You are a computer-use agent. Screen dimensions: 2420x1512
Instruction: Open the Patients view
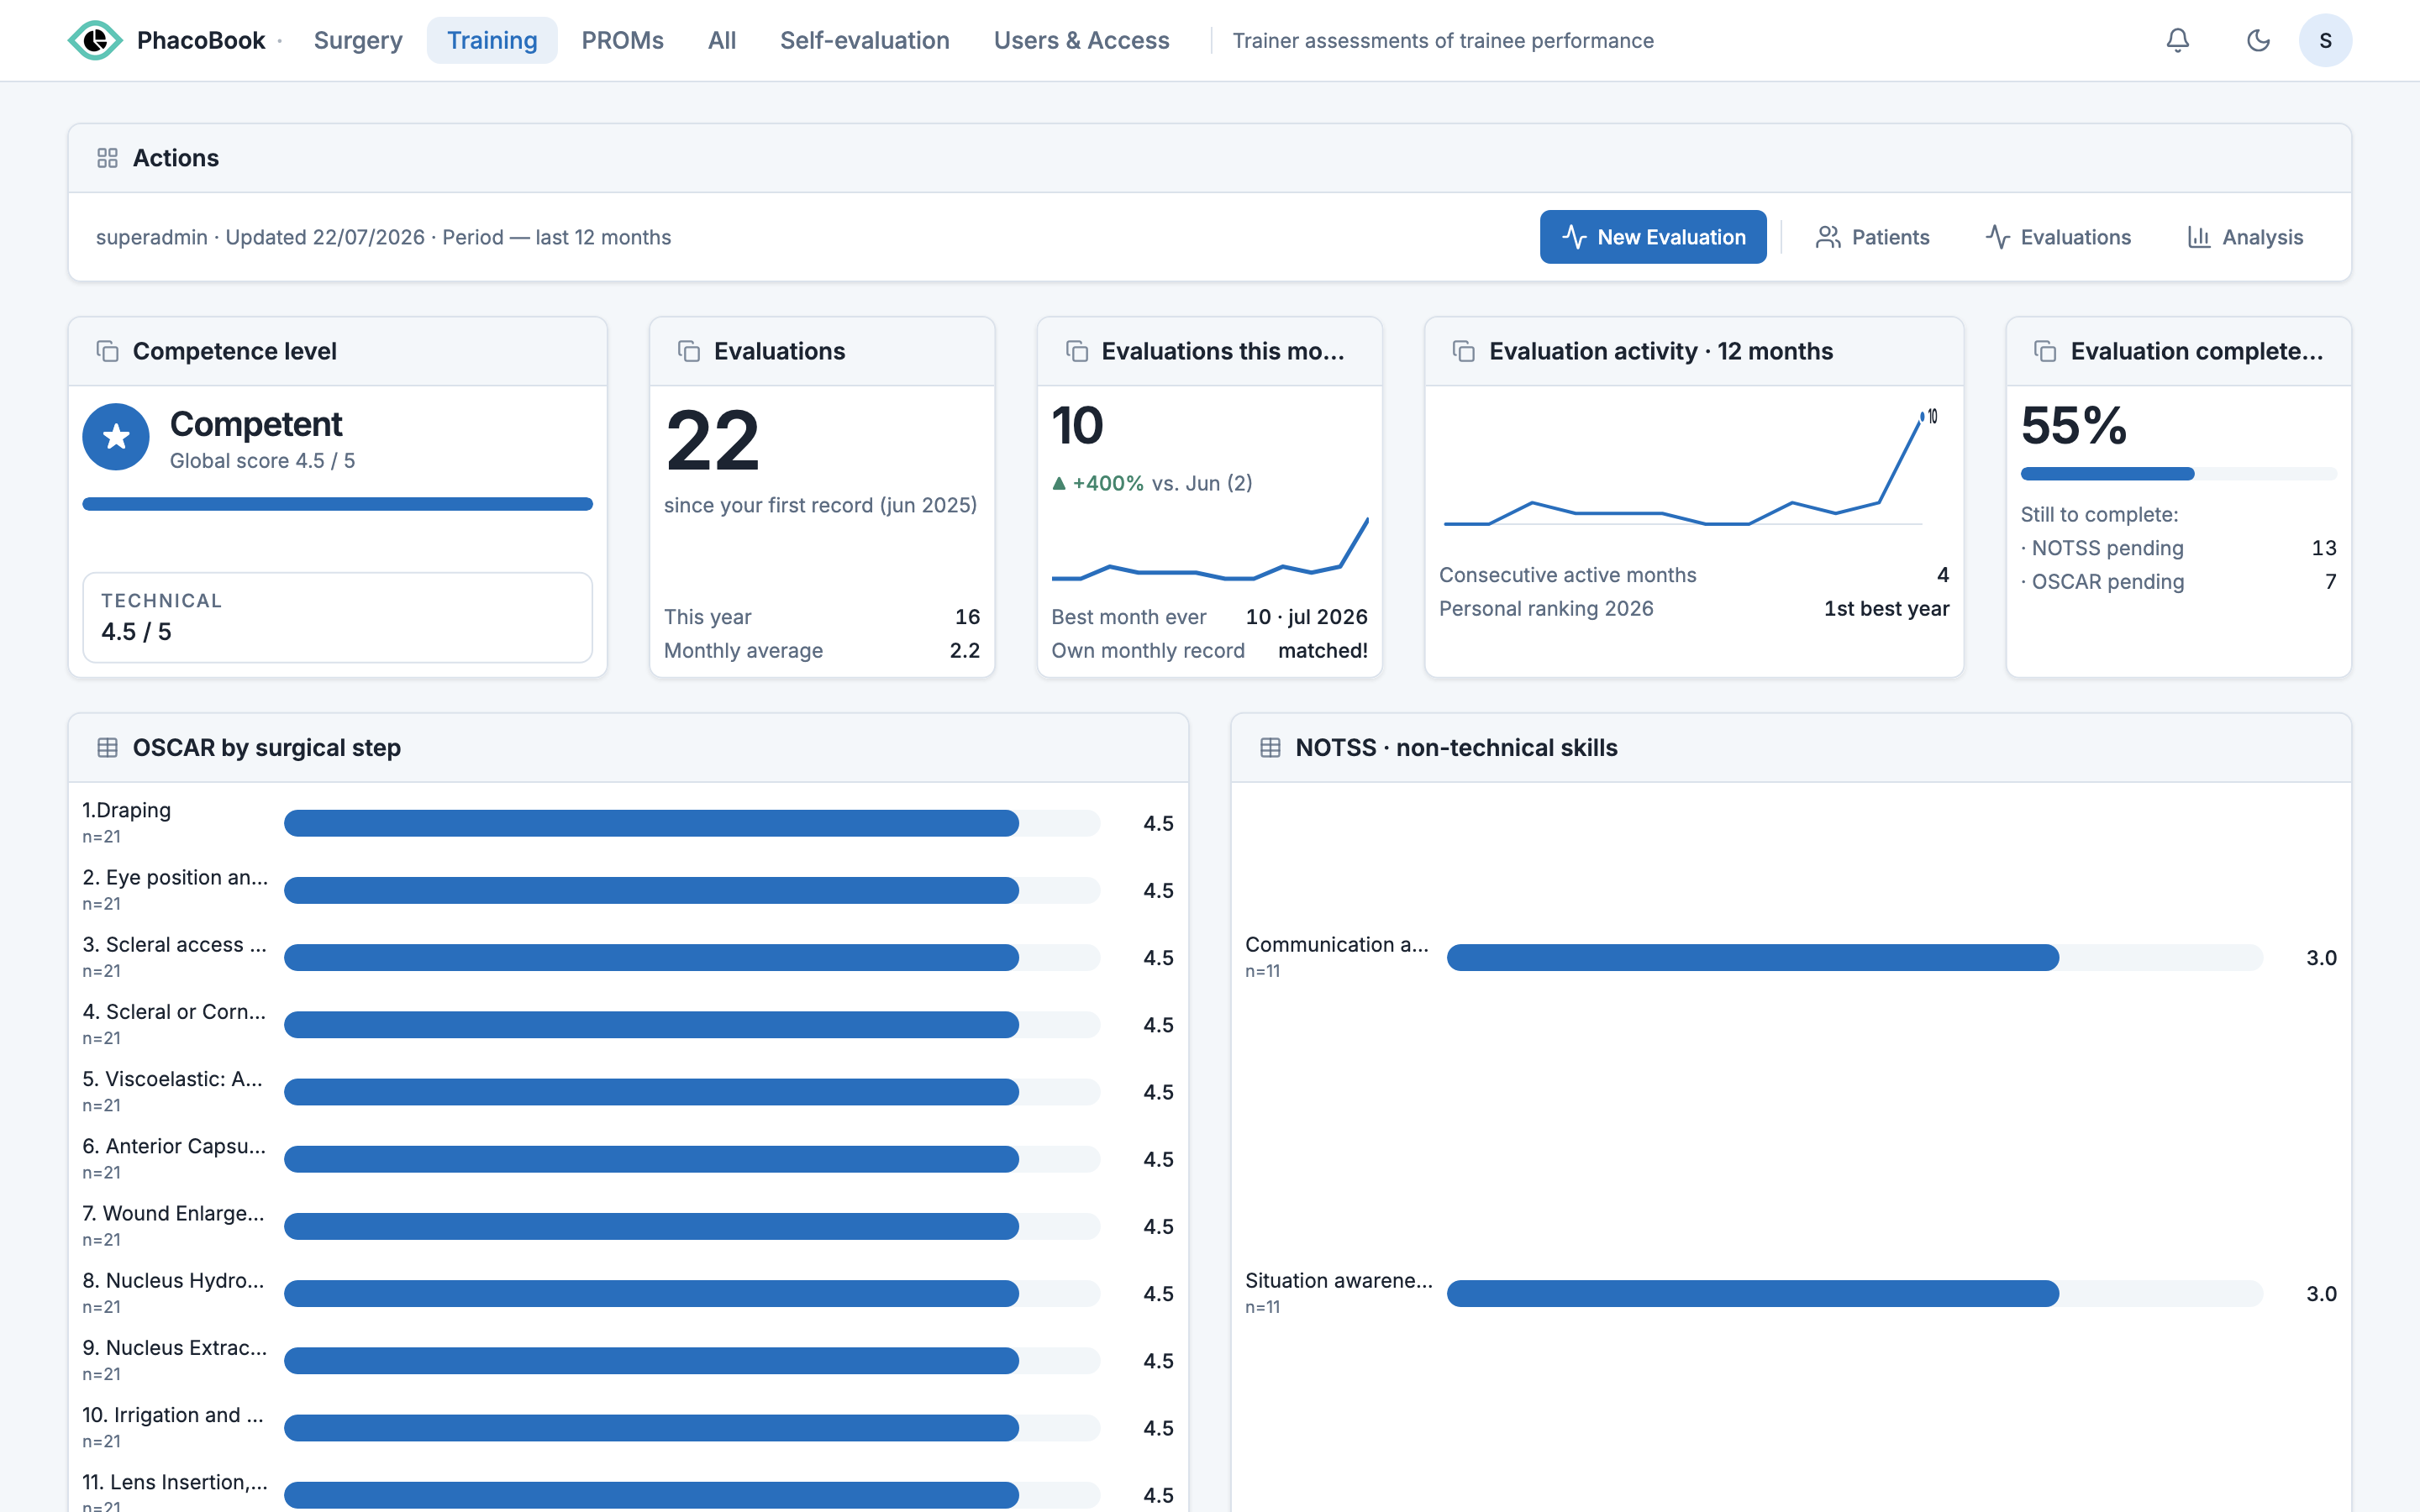tap(1873, 237)
